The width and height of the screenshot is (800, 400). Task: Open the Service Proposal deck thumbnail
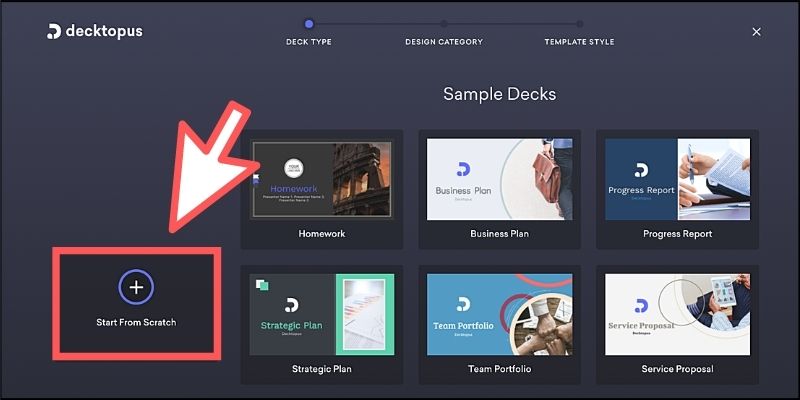pos(678,314)
